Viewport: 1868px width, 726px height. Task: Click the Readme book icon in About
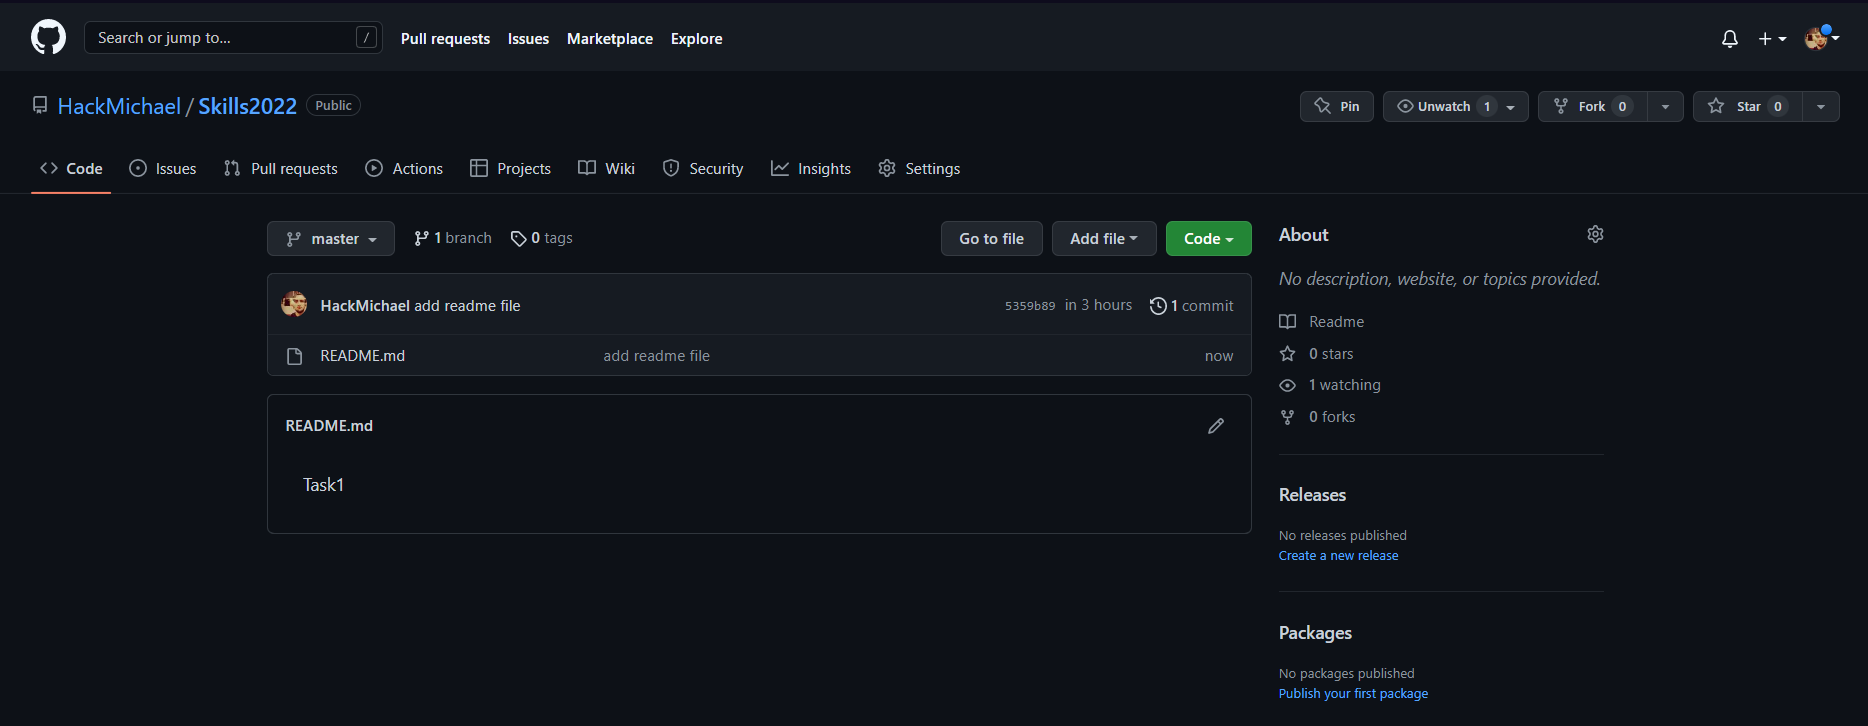[x=1287, y=322]
